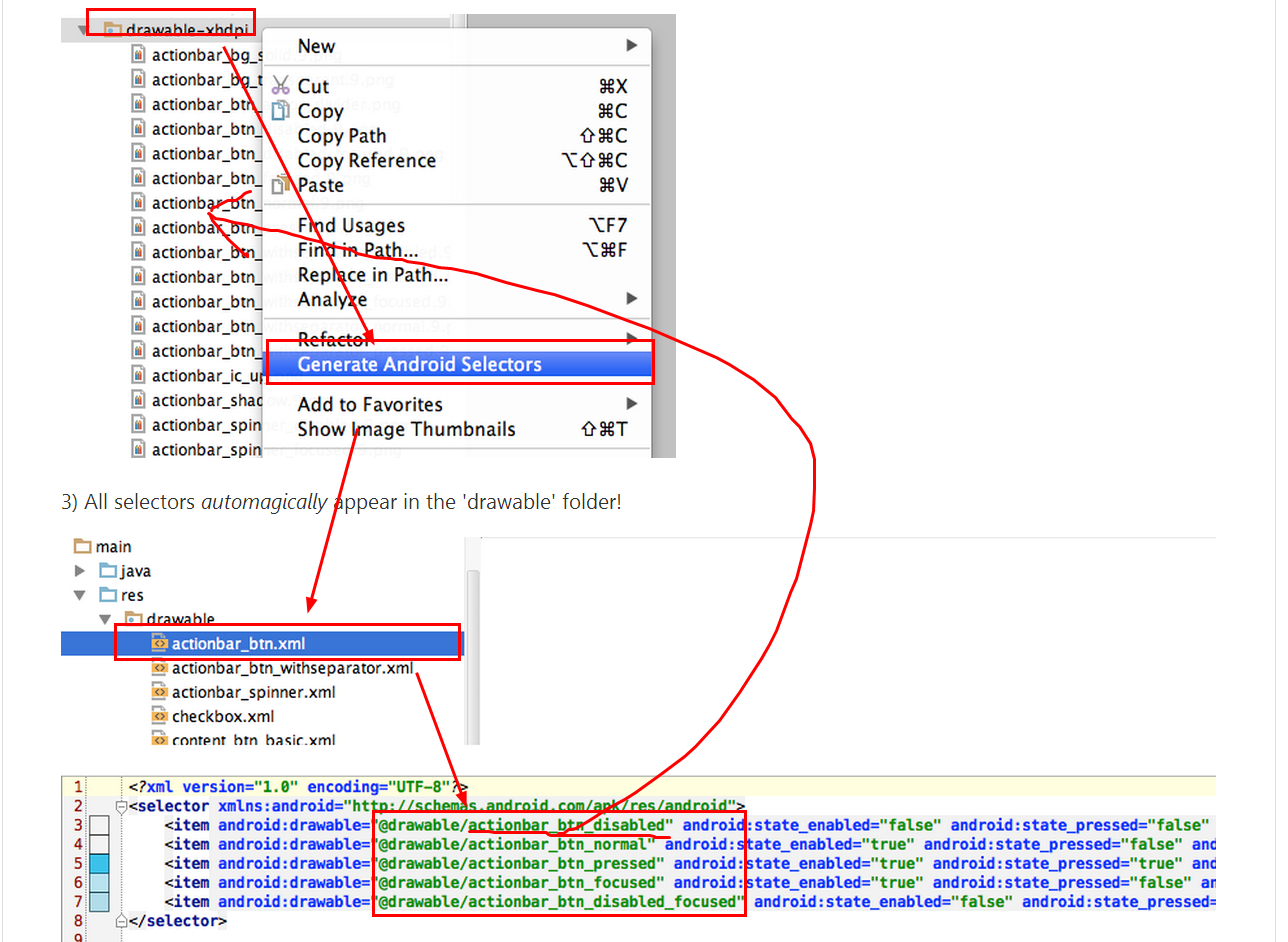This screenshot has height=942, width=1288.
Task: Select Find in Path... menu entry
Action: coord(358,250)
